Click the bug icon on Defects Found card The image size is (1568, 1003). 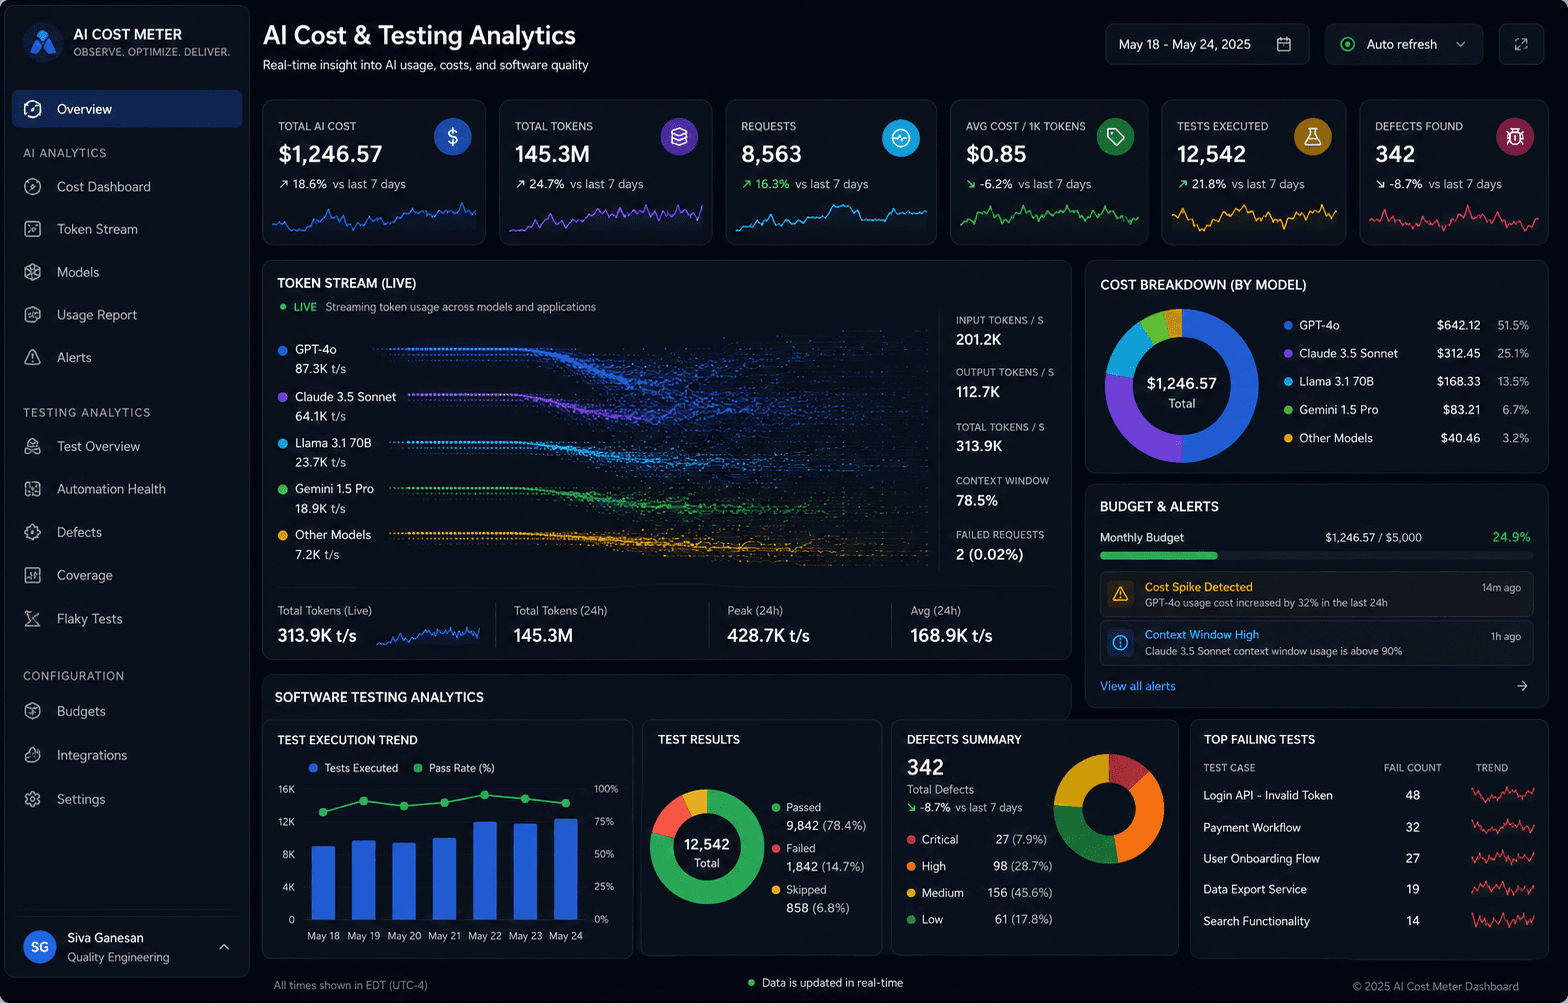[1515, 137]
